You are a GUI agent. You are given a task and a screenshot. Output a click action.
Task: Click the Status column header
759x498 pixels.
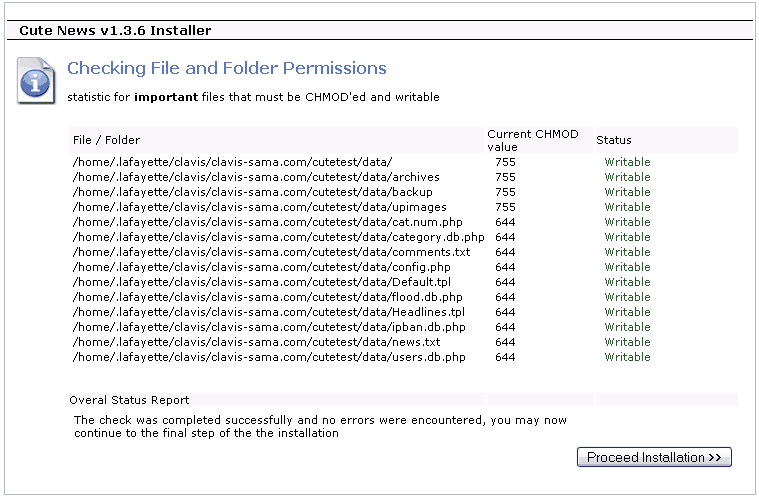614,140
